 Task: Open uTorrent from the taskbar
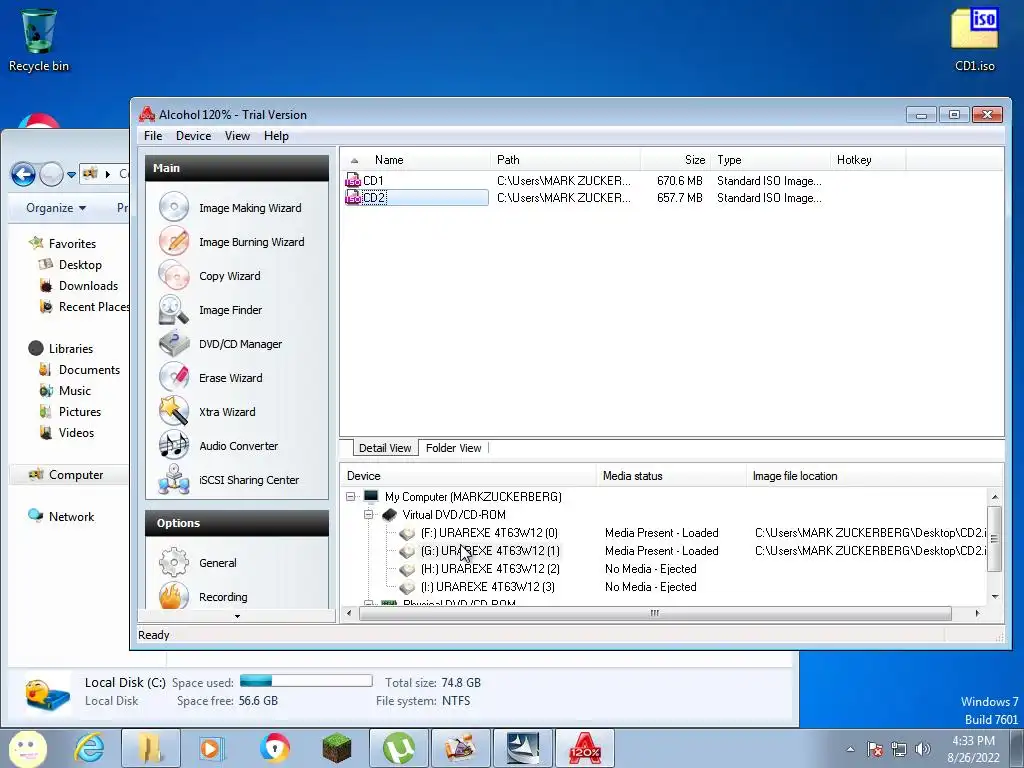(x=398, y=748)
